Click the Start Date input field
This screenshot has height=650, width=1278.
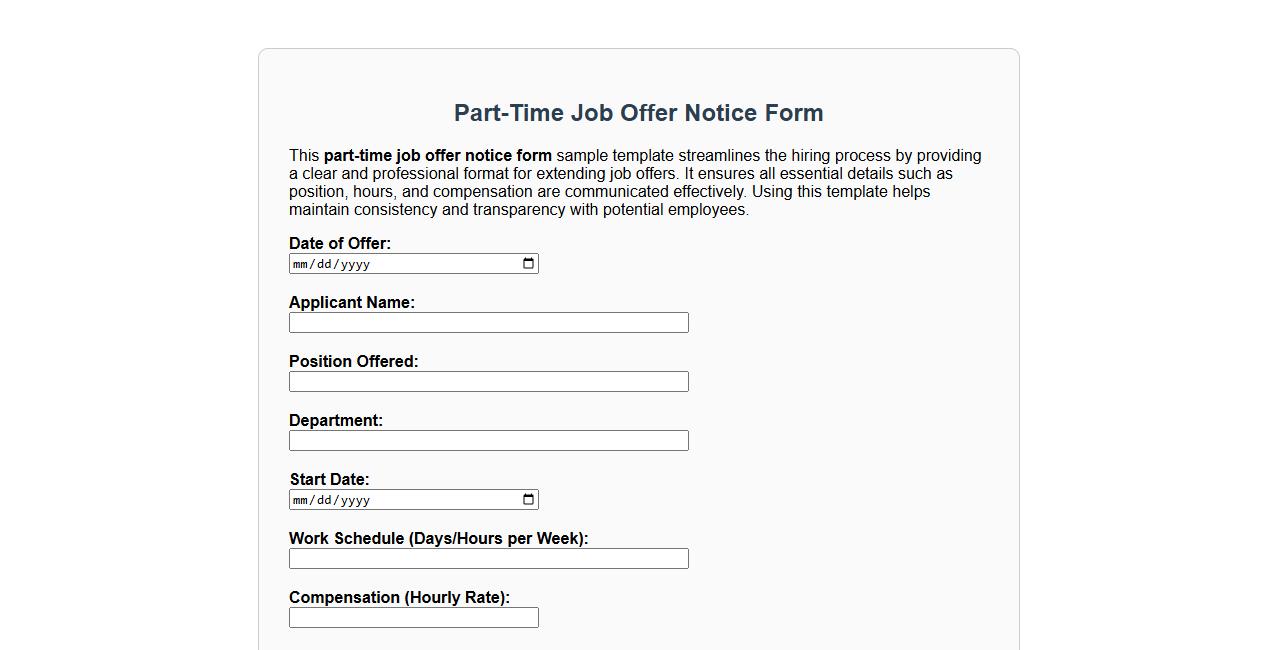tap(400, 499)
